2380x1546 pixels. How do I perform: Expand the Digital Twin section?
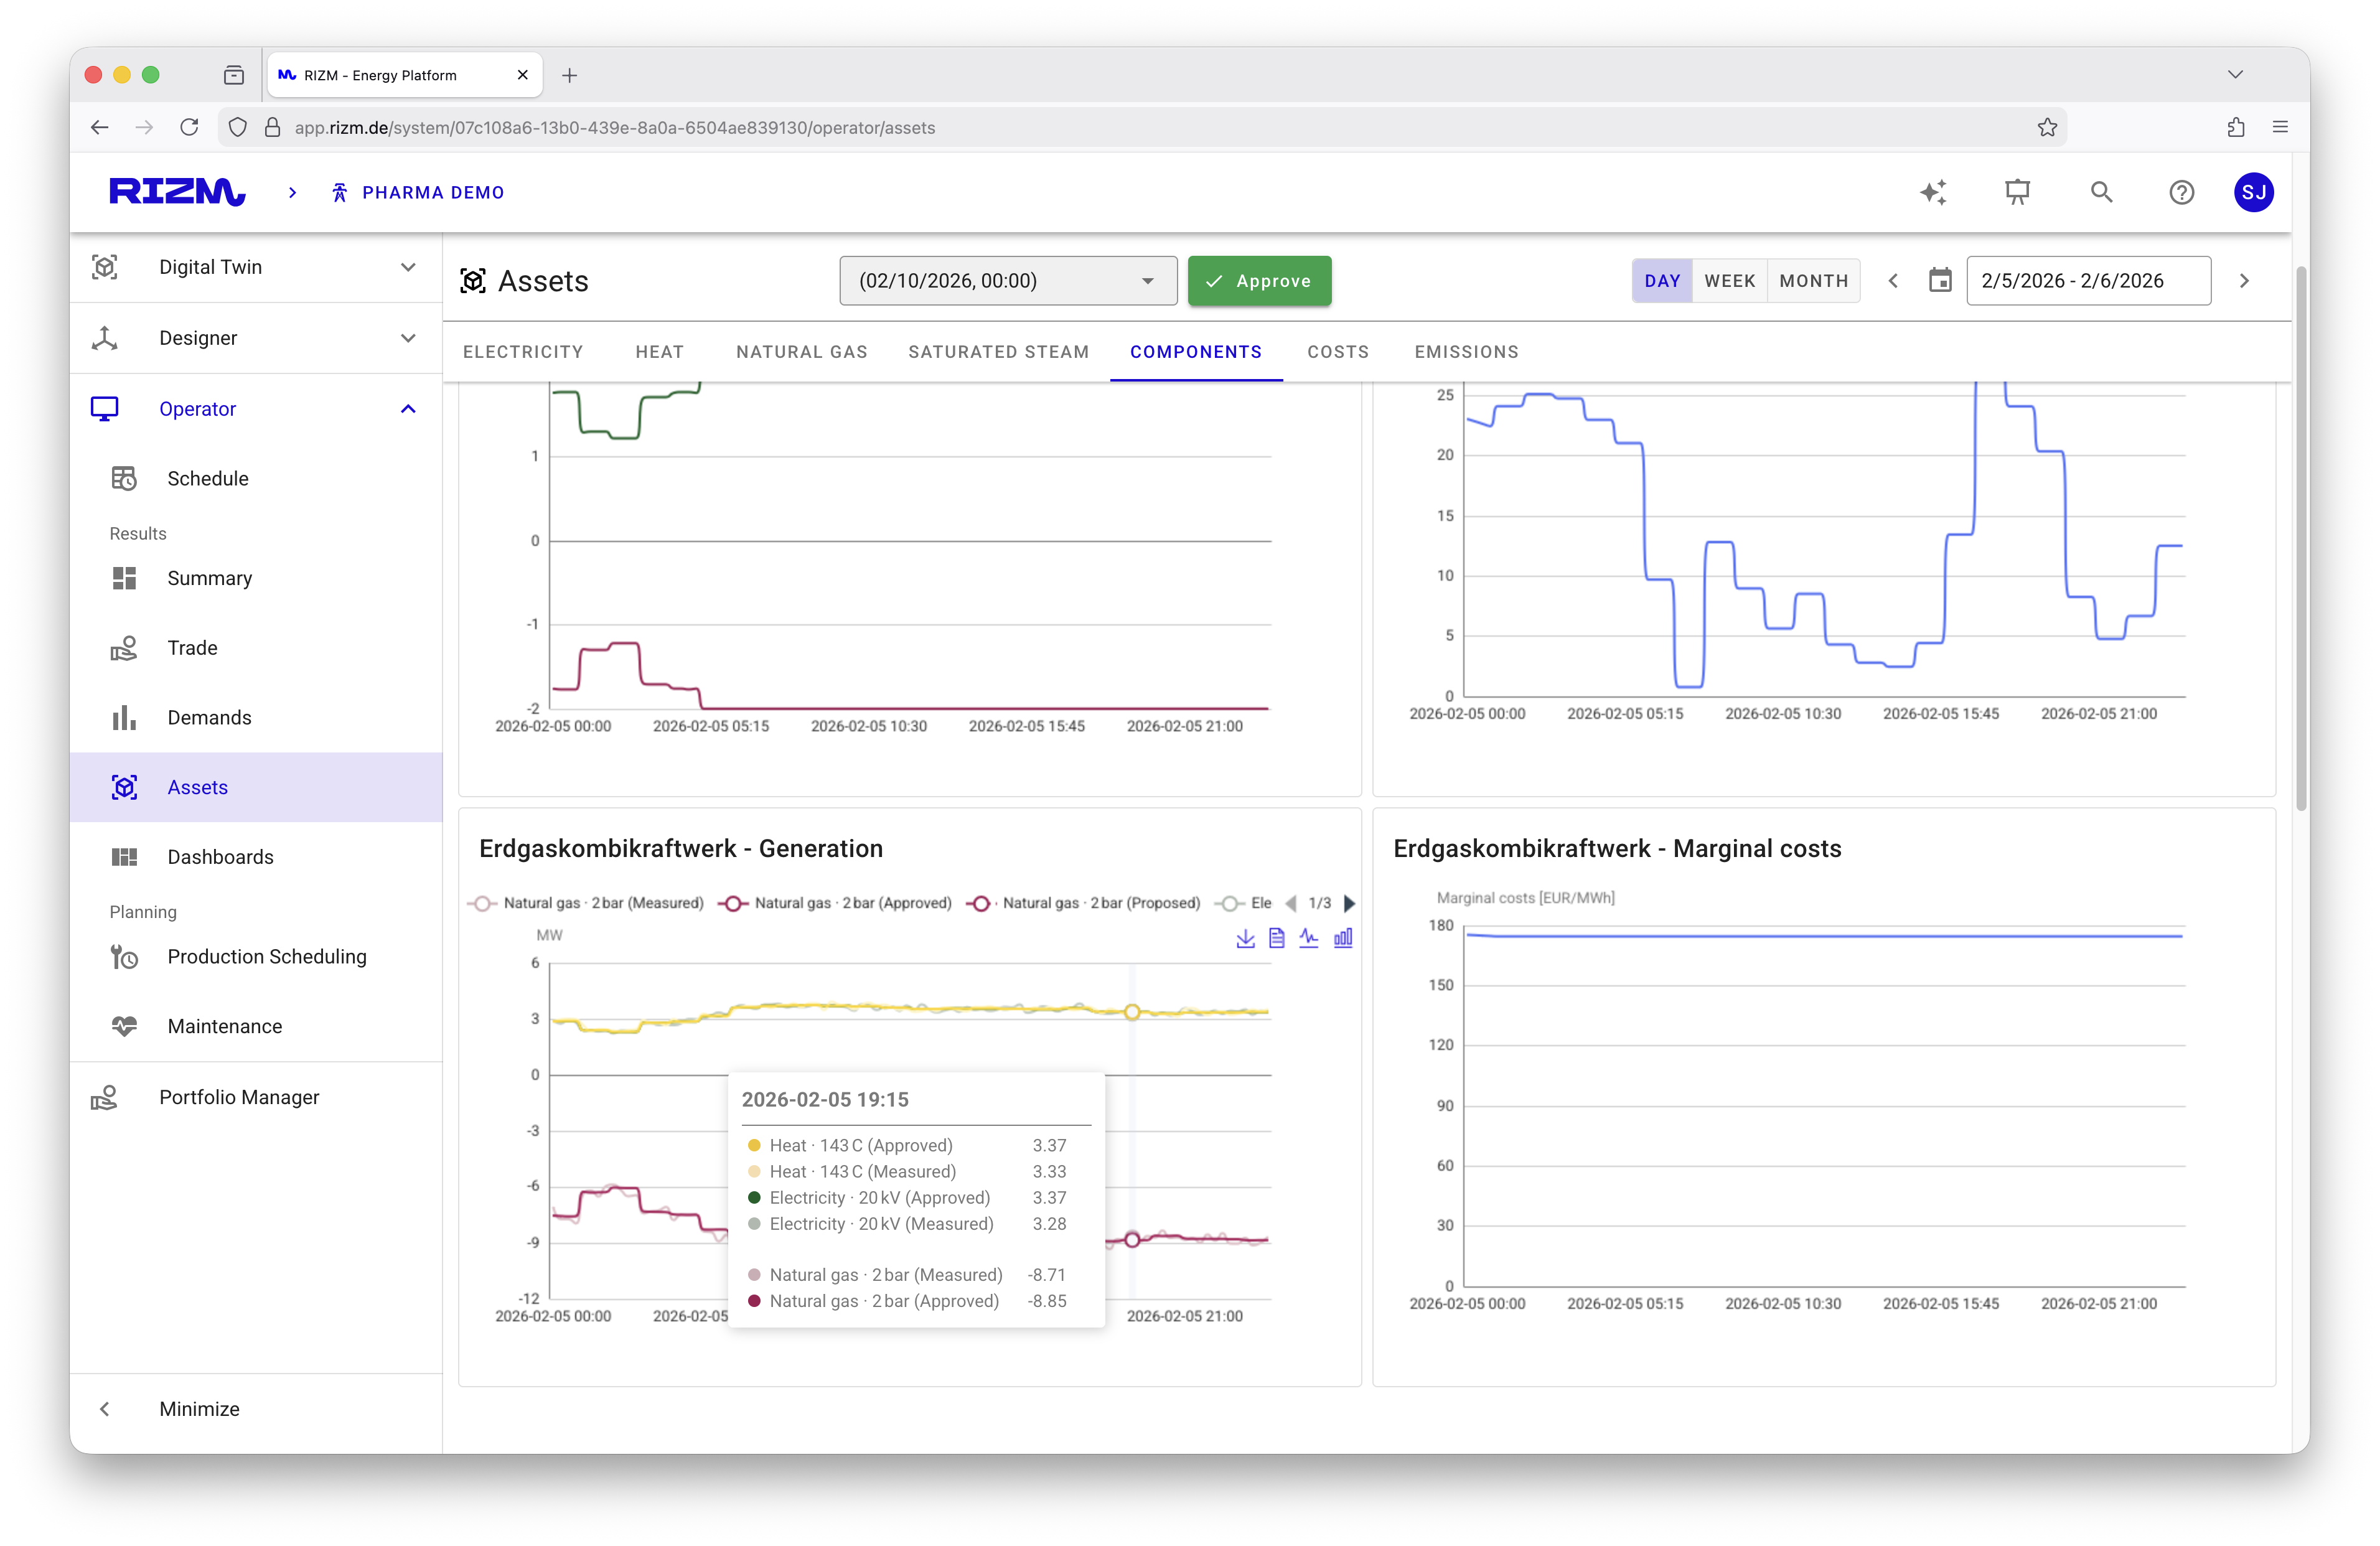pos(256,267)
